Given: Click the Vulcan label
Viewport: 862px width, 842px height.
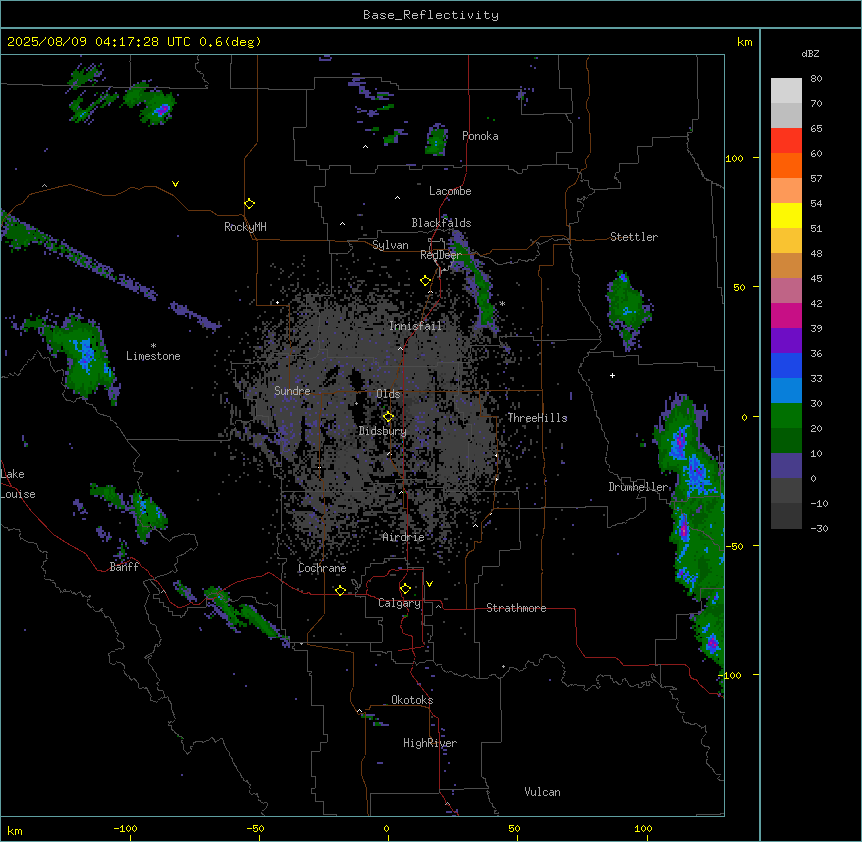Looking at the screenshot, I should [542, 792].
